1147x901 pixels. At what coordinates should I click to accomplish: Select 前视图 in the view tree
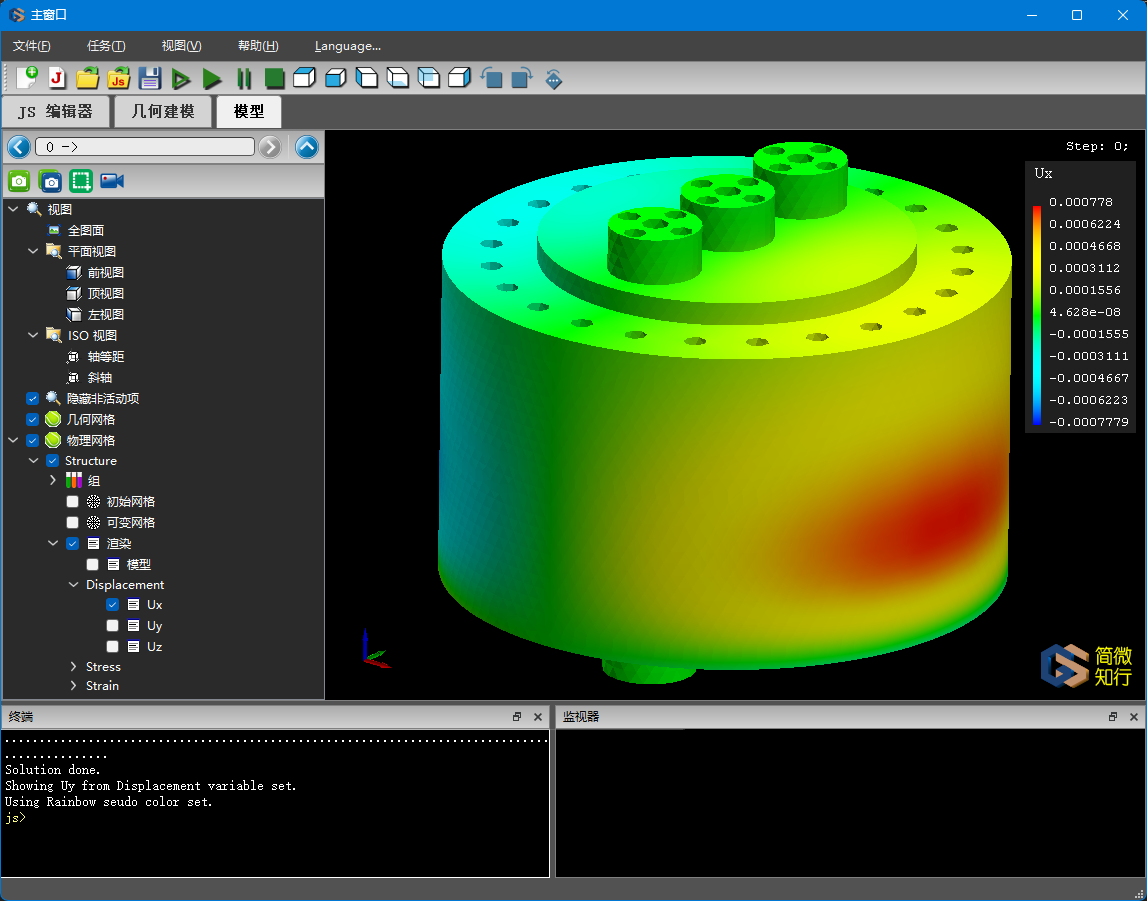pyautogui.click(x=105, y=273)
